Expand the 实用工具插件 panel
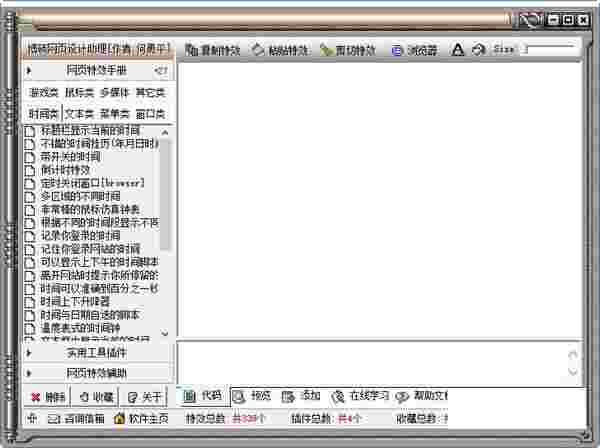Viewport: 600px width, 448px height. click(96, 353)
